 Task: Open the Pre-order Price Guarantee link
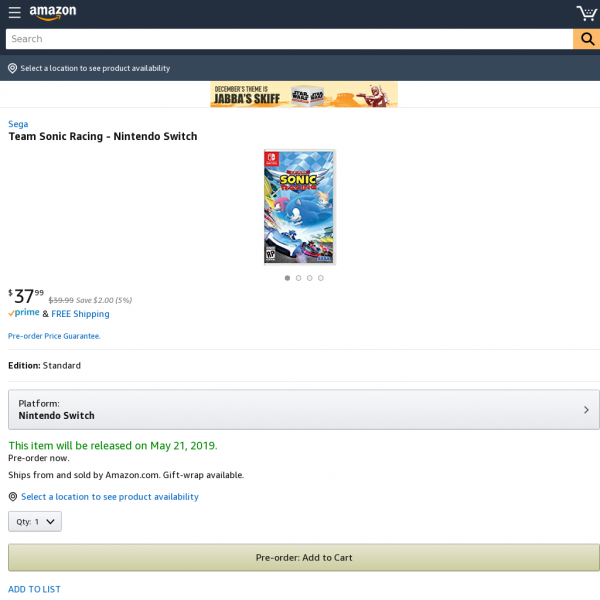pyautogui.click(x=54, y=336)
